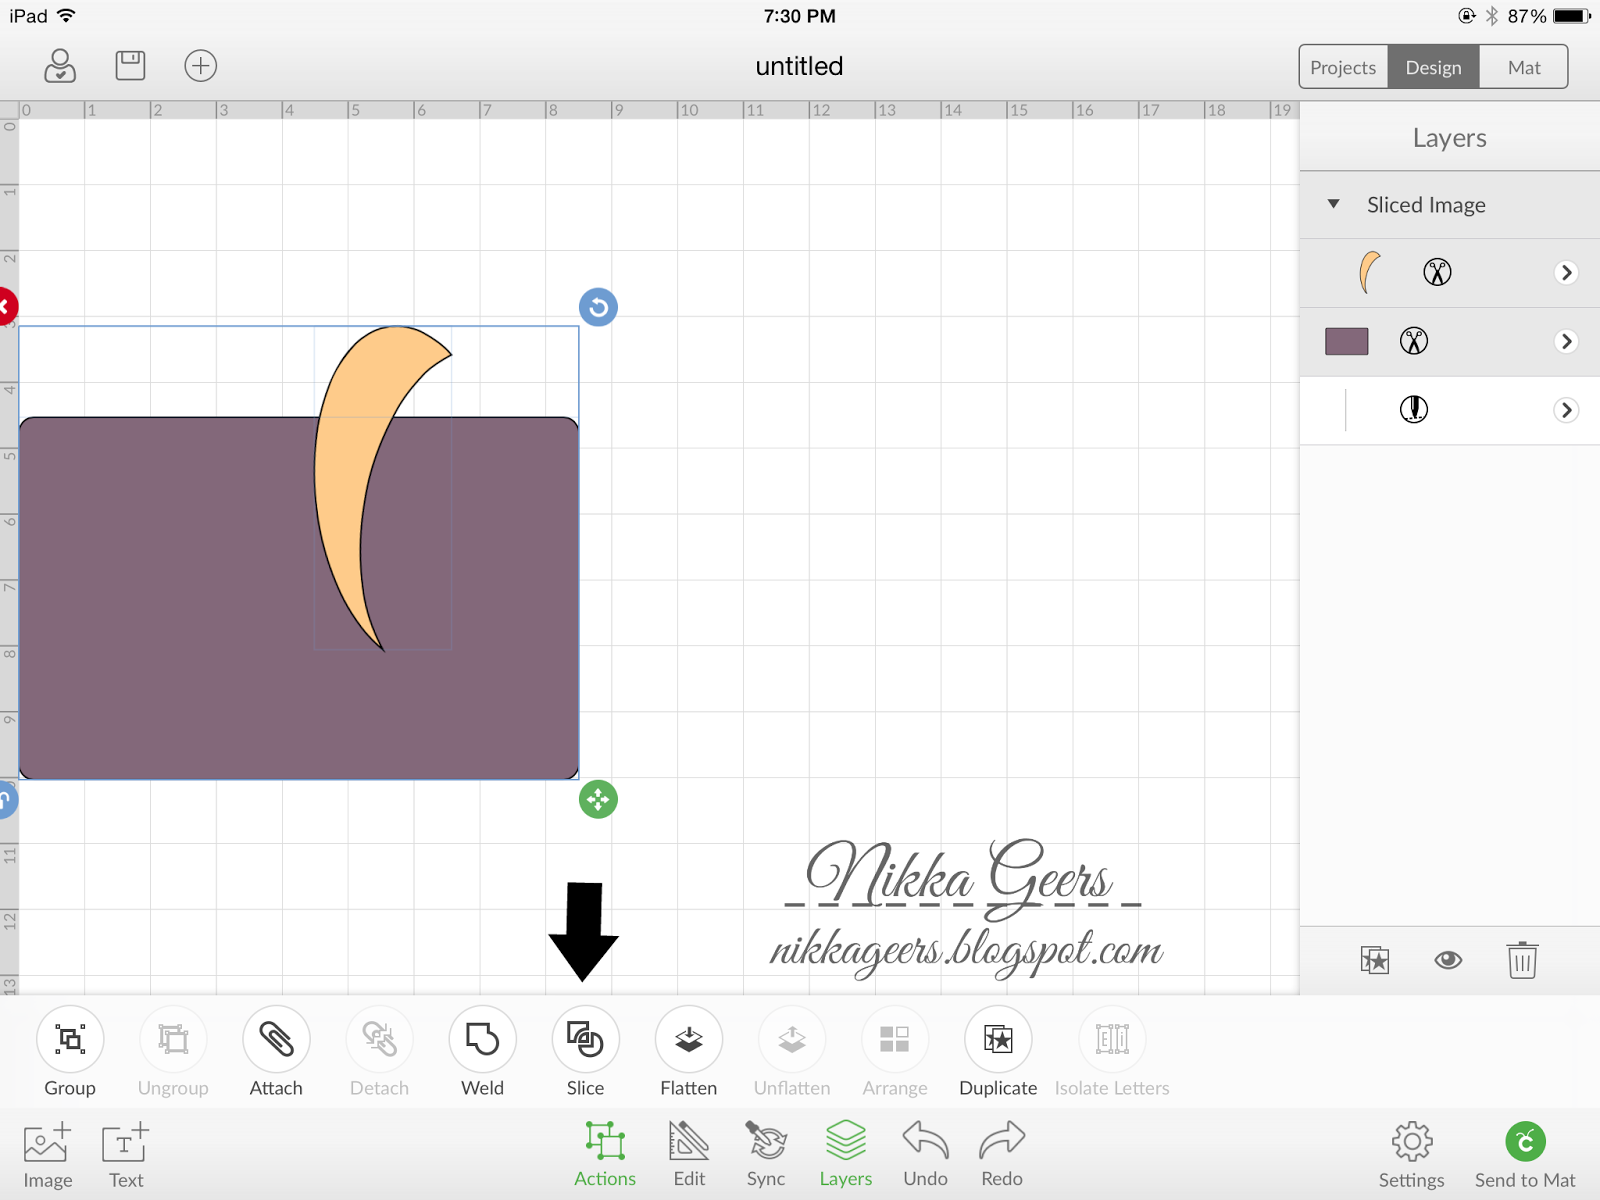This screenshot has width=1600, height=1200.
Task: Click the Slice tool
Action: (585, 1040)
